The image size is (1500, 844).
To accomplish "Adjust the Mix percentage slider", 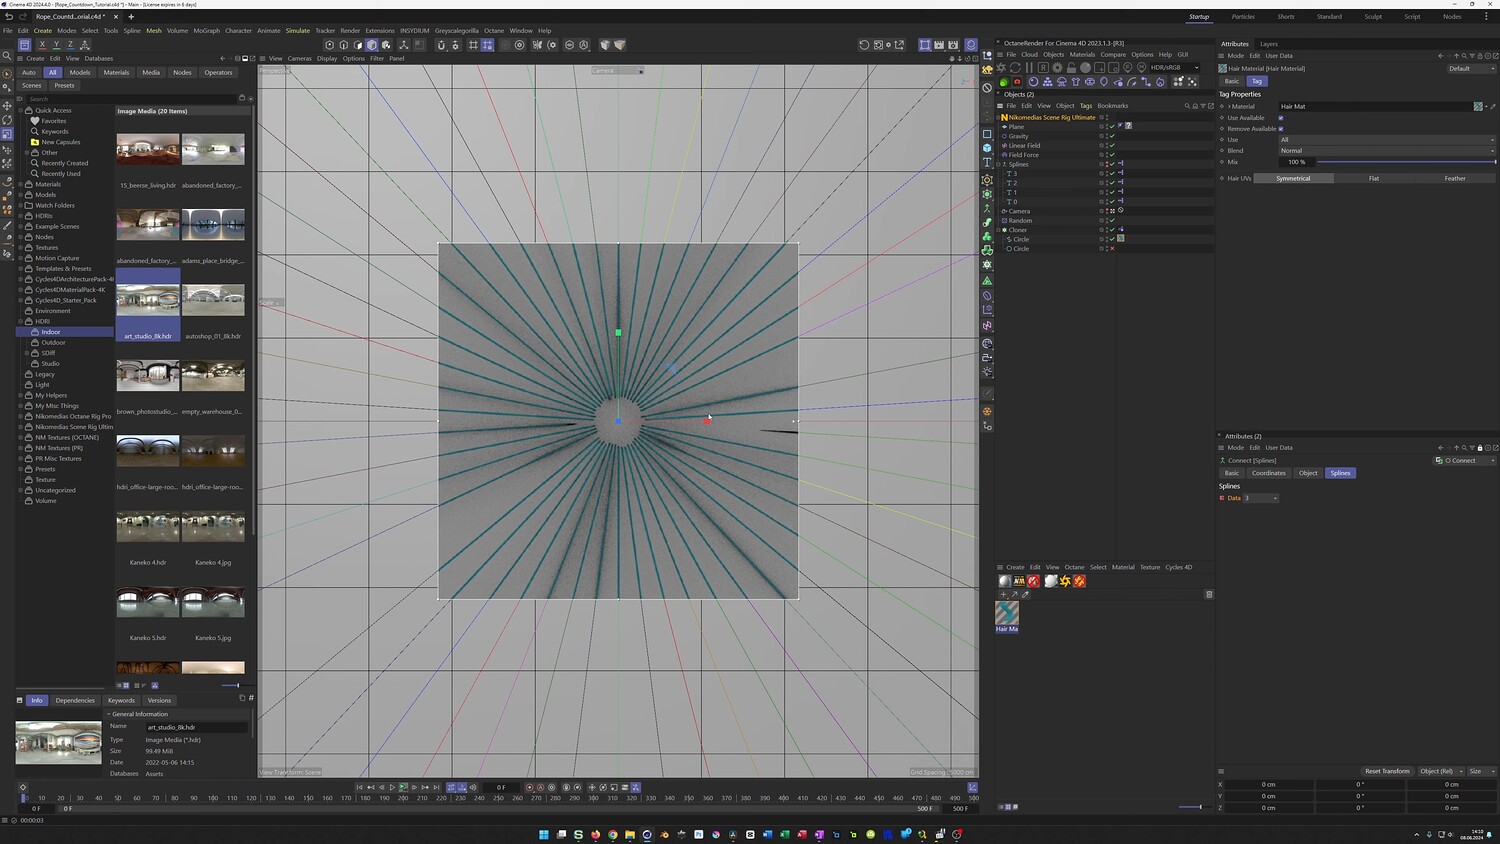I will pyautogui.click(x=1405, y=162).
